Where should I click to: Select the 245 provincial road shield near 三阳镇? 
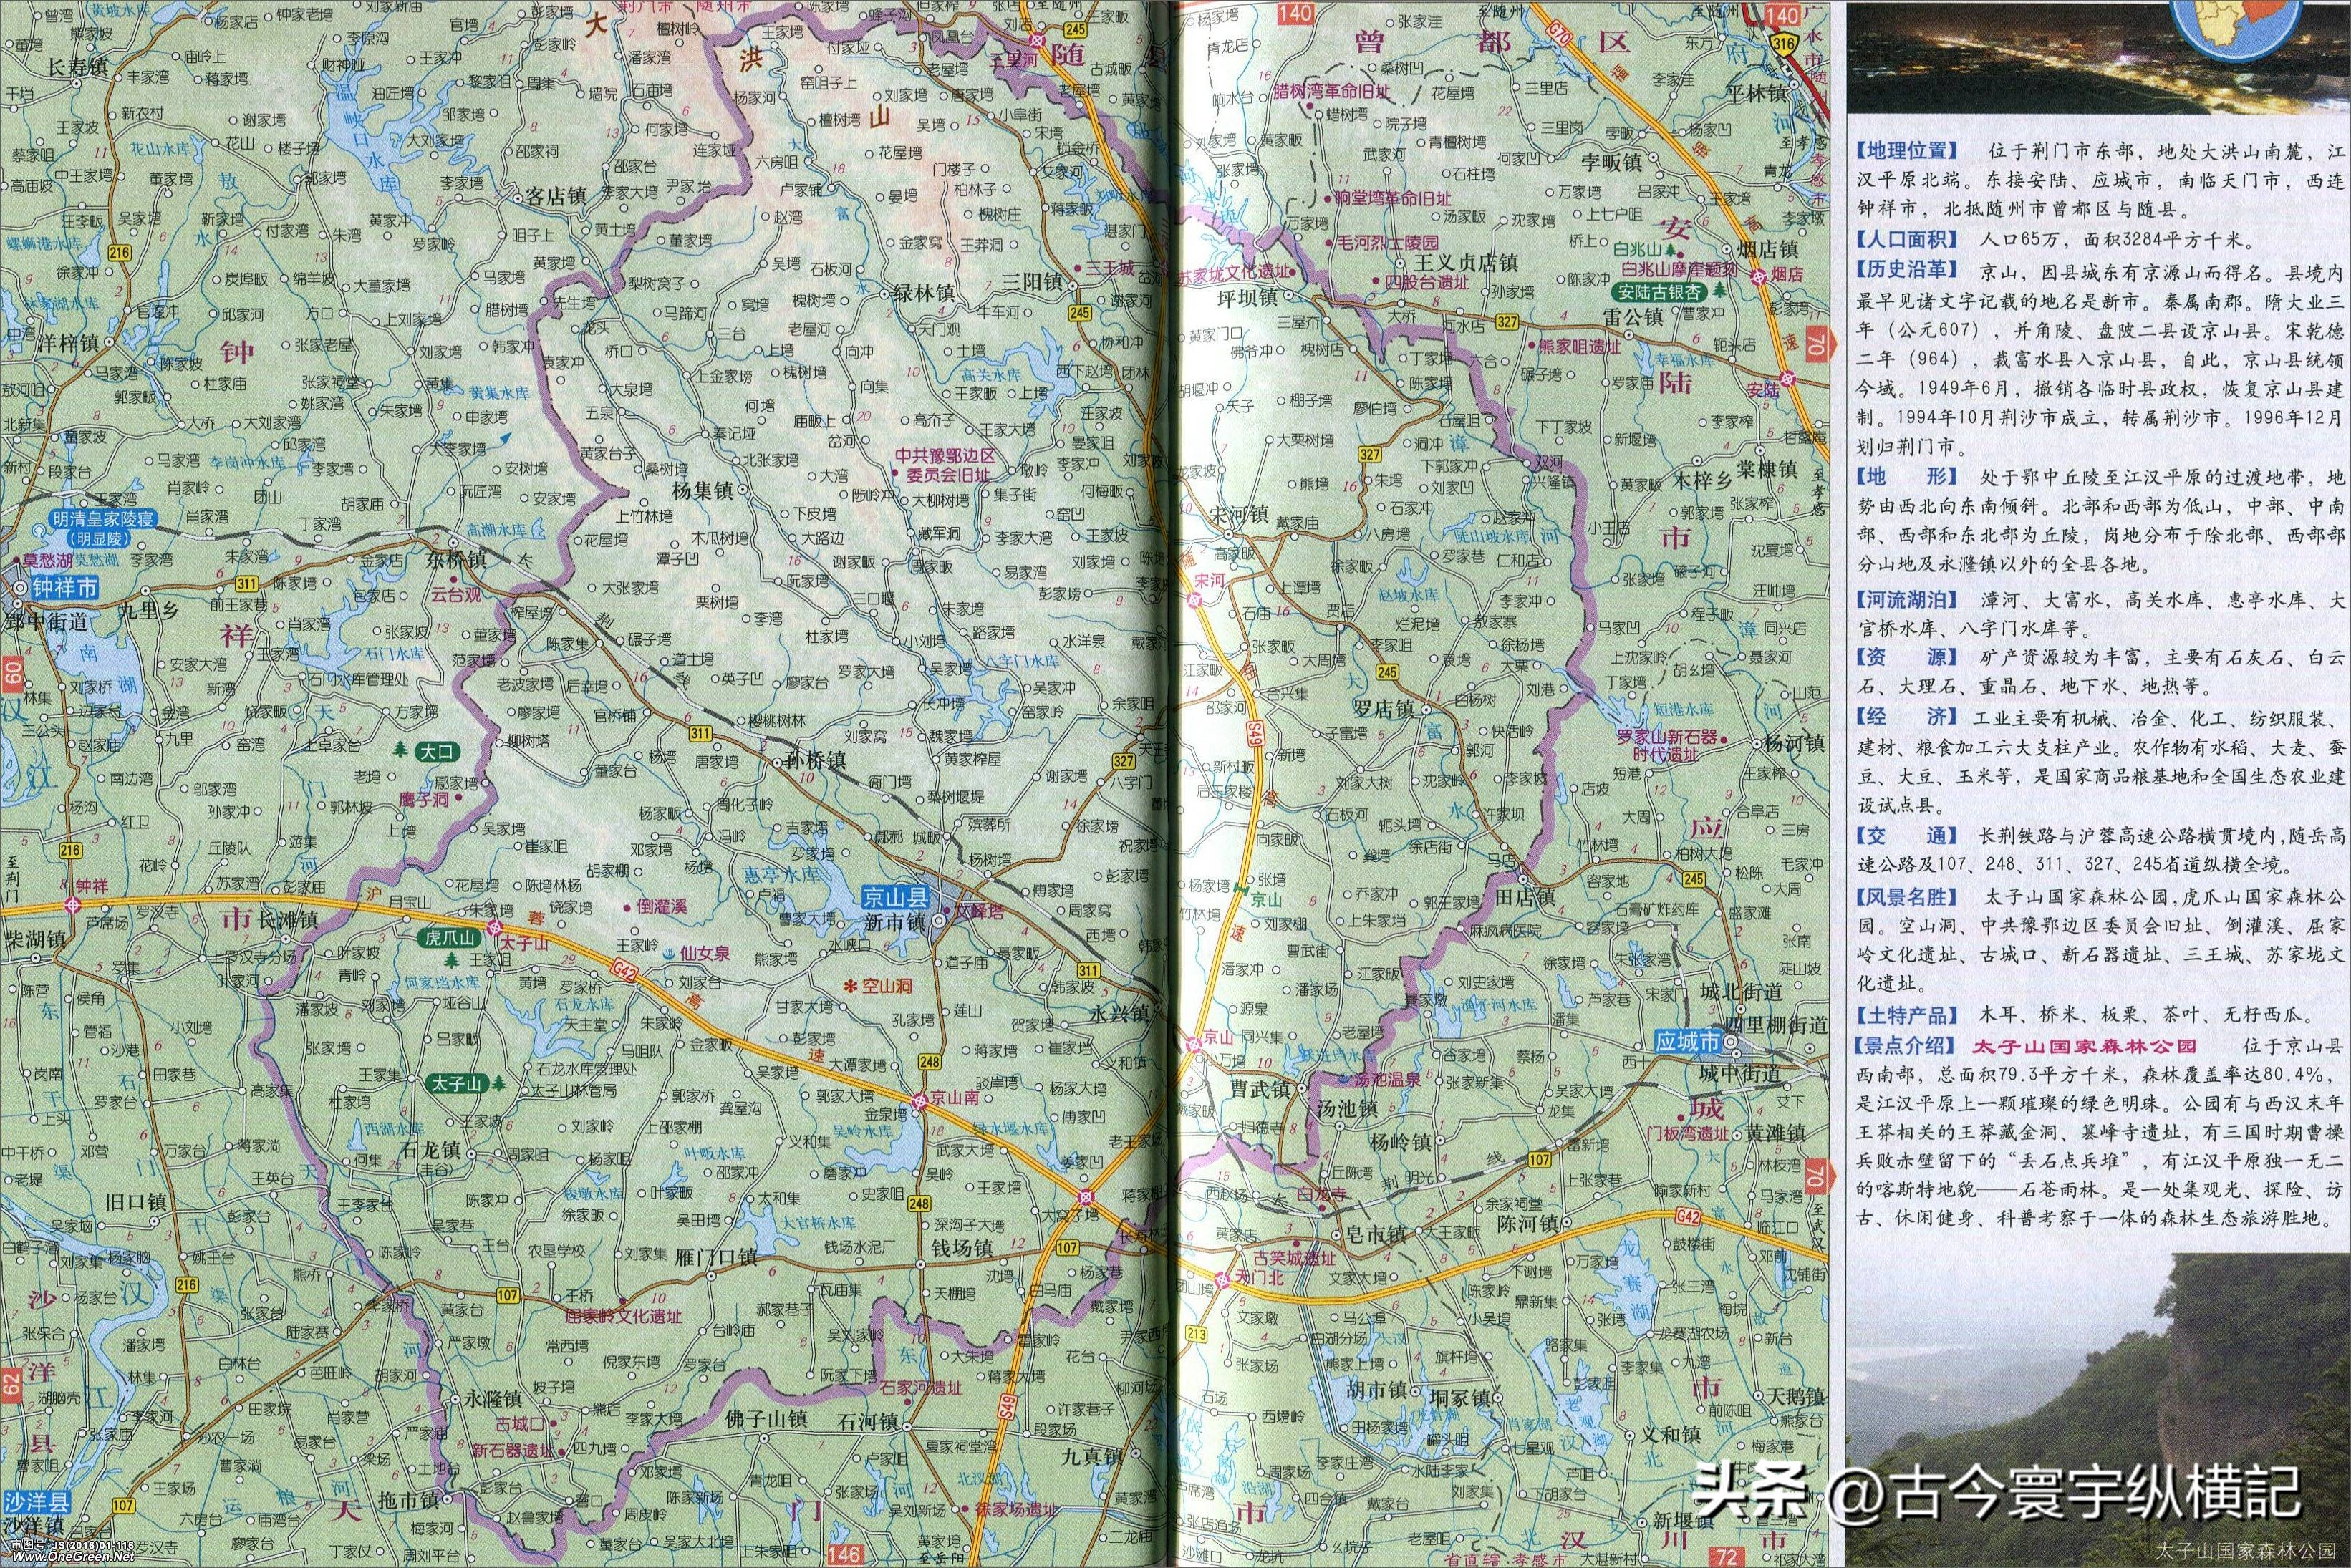point(1080,313)
